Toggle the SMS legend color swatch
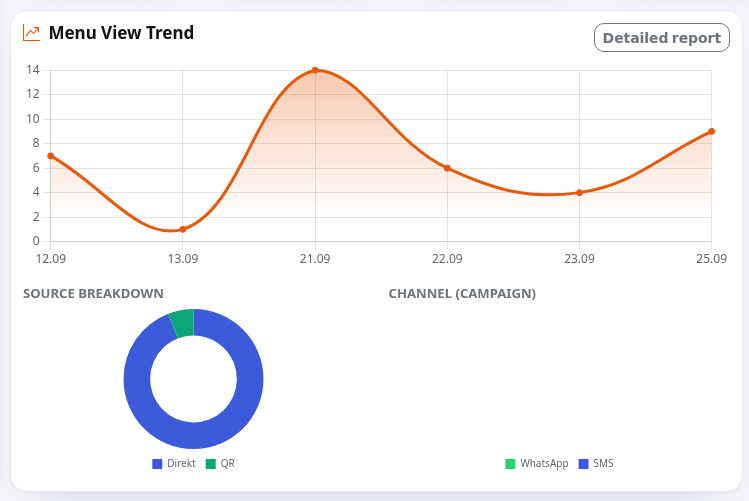This screenshot has width=749, height=501. [x=583, y=464]
